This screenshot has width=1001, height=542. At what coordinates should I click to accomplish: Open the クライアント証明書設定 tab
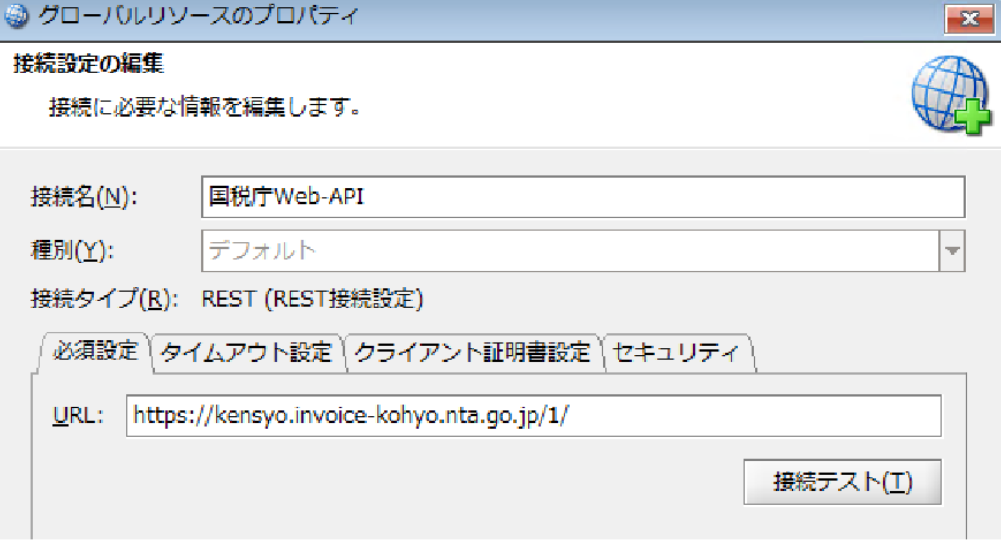tap(472, 352)
